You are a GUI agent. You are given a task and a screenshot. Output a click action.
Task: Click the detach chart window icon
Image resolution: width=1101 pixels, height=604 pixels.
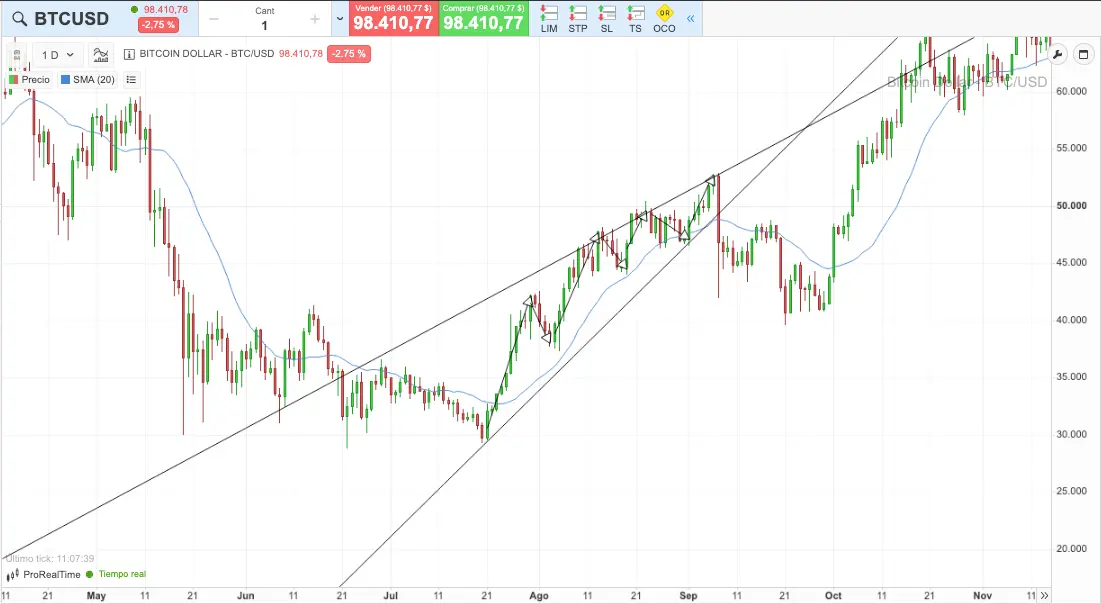point(1082,54)
